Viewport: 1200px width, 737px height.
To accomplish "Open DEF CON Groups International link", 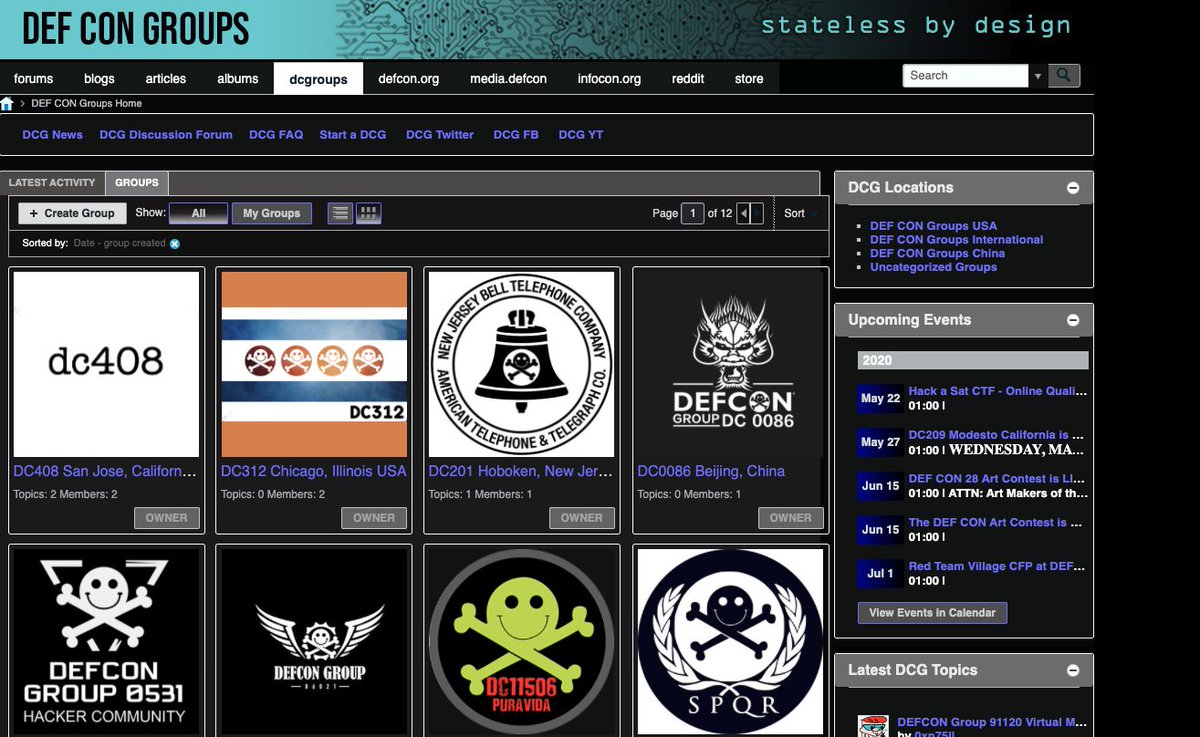I will (x=956, y=240).
